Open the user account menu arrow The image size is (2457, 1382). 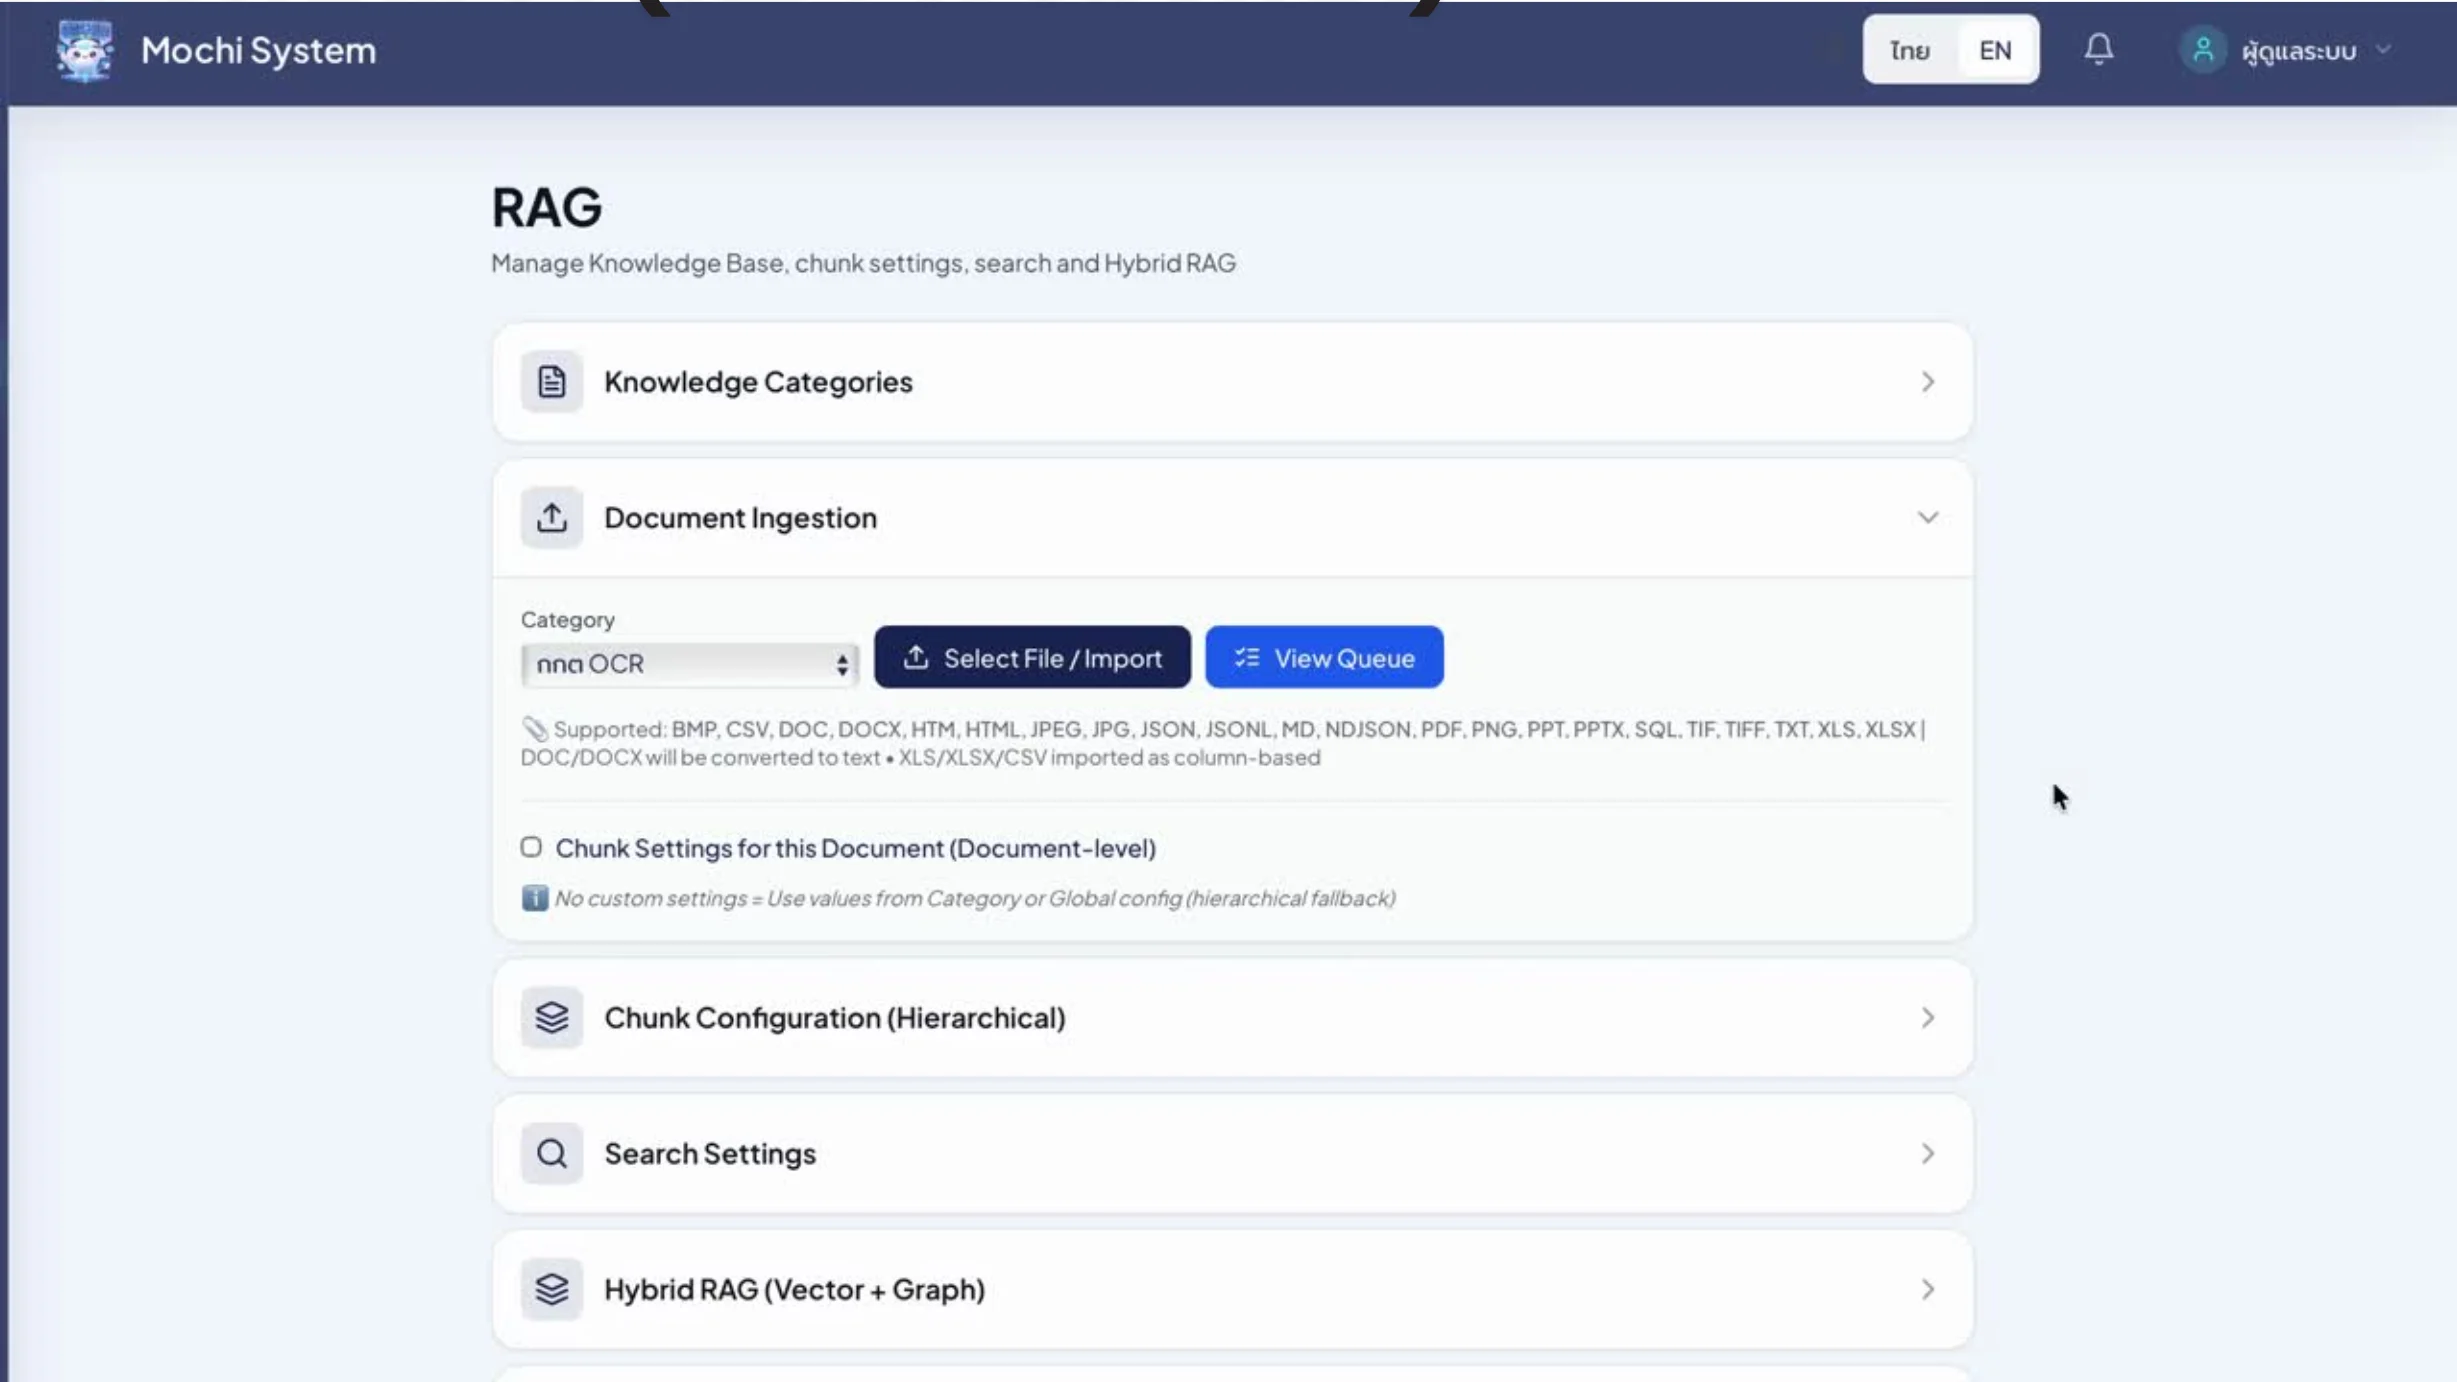(x=2384, y=49)
